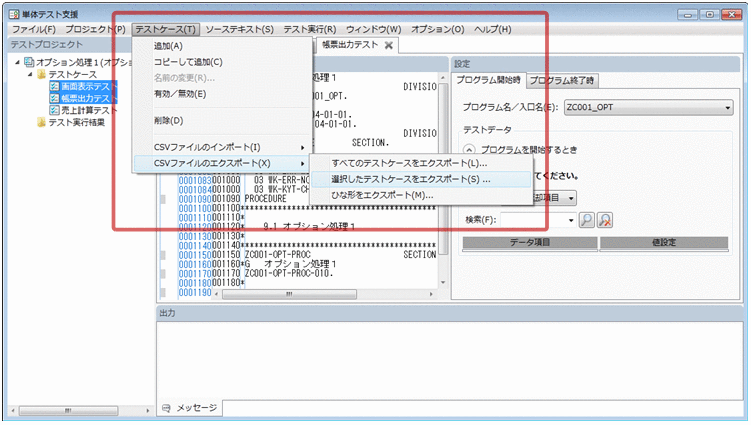Image resolution: width=751 pixels, height=425 pixels.
Task: Click line number 0001100 in source
Action: (x=194, y=208)
